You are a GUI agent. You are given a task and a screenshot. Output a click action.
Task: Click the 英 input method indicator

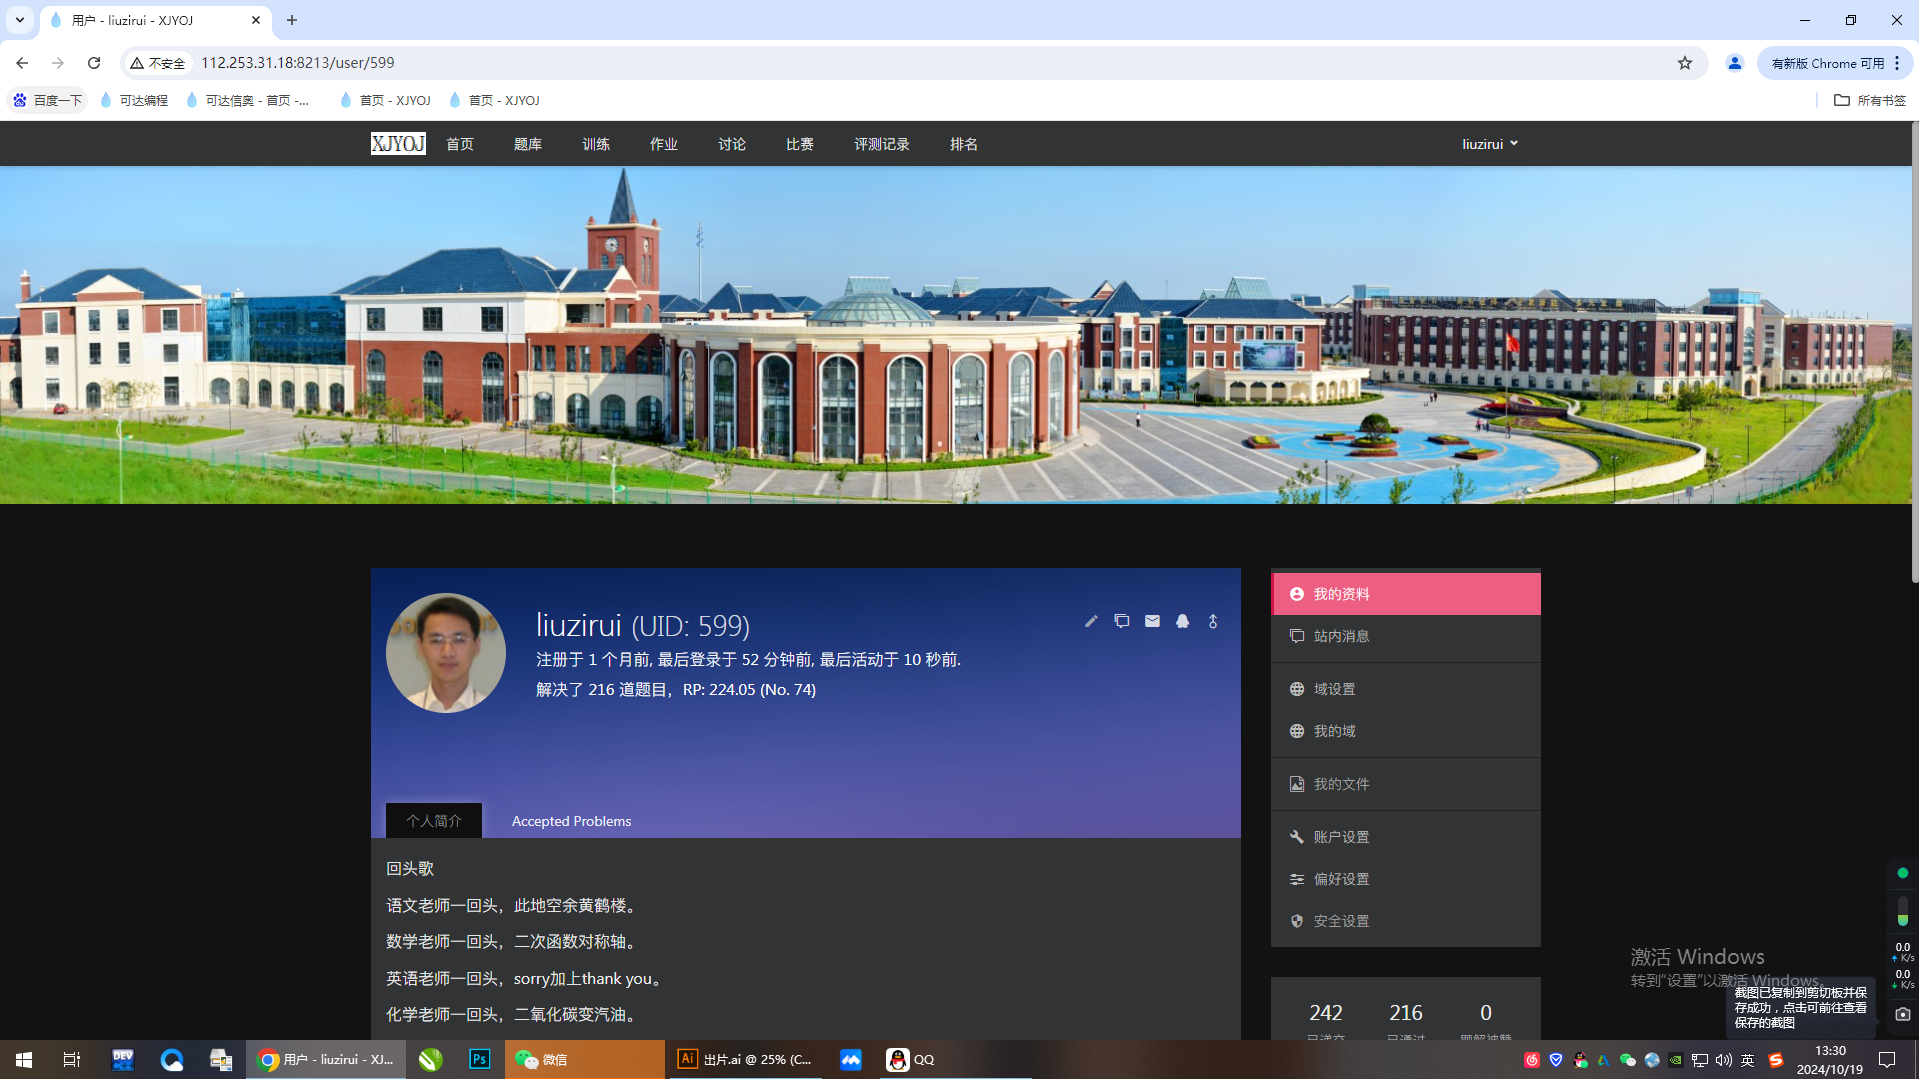[x=1748, y=1060]
